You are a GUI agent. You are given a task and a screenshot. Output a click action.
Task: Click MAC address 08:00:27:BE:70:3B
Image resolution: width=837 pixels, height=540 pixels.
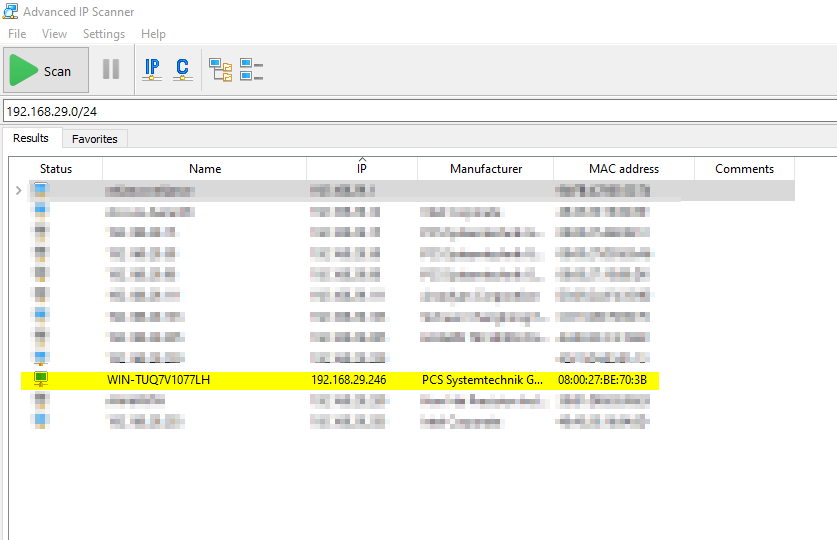click(602, 380)
